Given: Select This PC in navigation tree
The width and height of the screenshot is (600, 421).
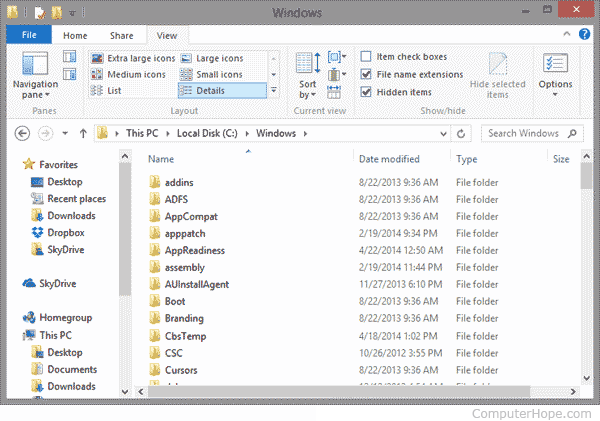Looking at the screenshot, I should 47,335.
